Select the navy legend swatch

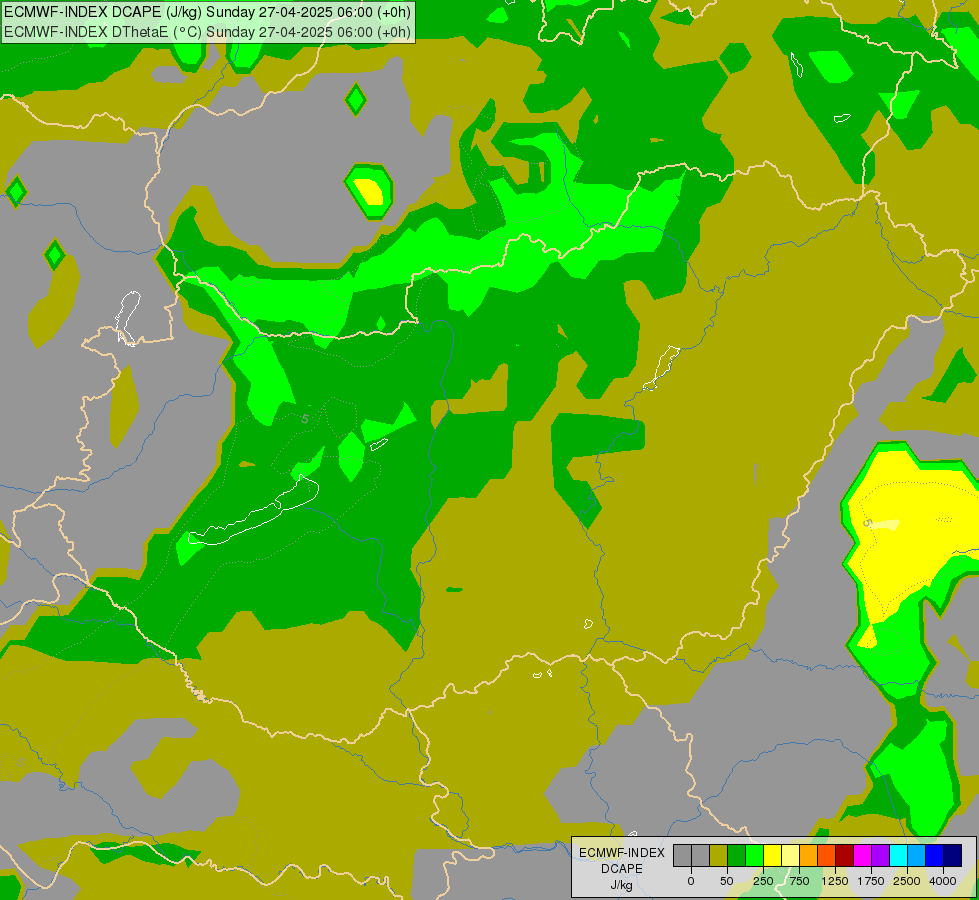coord(952,855)
